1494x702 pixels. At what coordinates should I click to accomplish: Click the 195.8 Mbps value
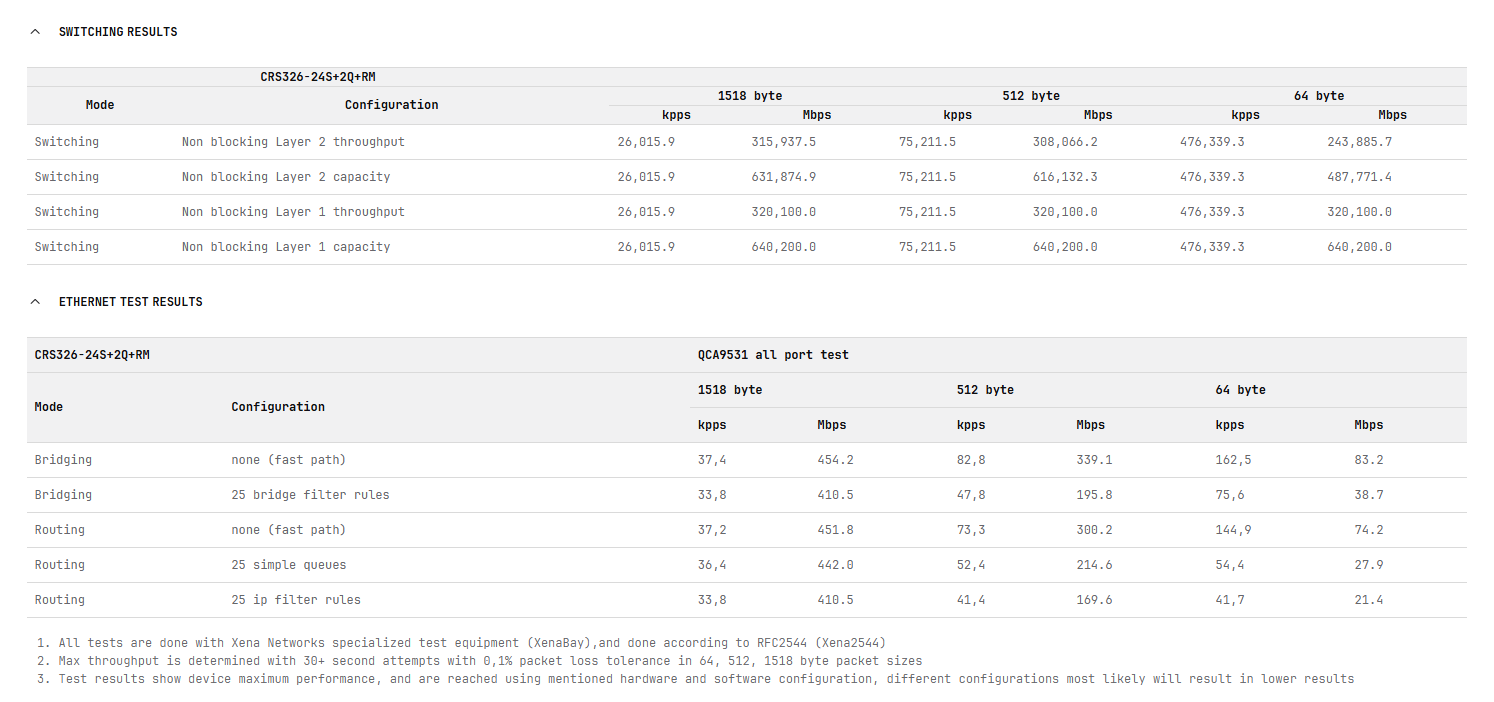click(x=1094, y=495)
